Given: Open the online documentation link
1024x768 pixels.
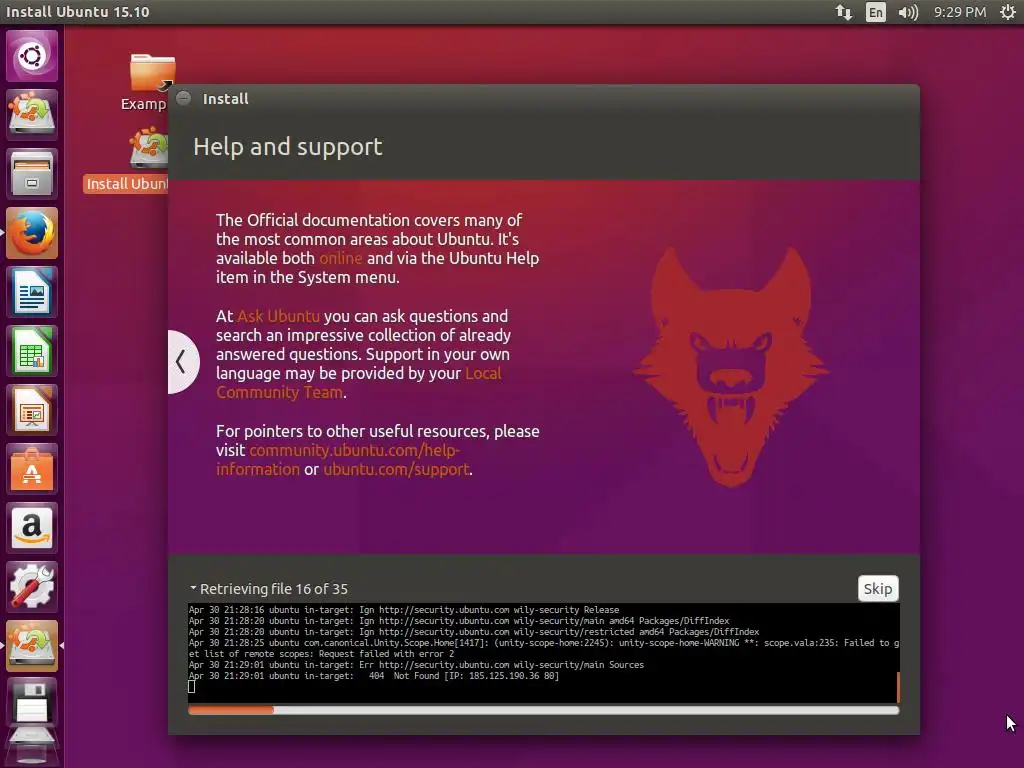Looking at the screenshot, I should [340, 258].
